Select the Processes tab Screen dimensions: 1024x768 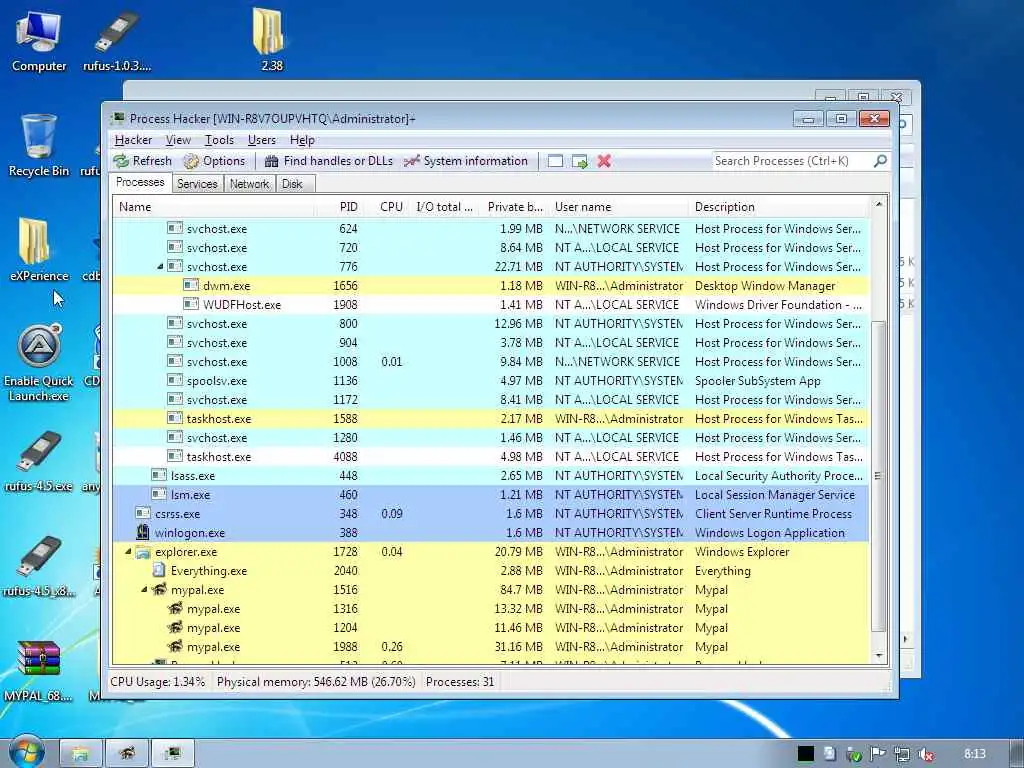point(140,182)
